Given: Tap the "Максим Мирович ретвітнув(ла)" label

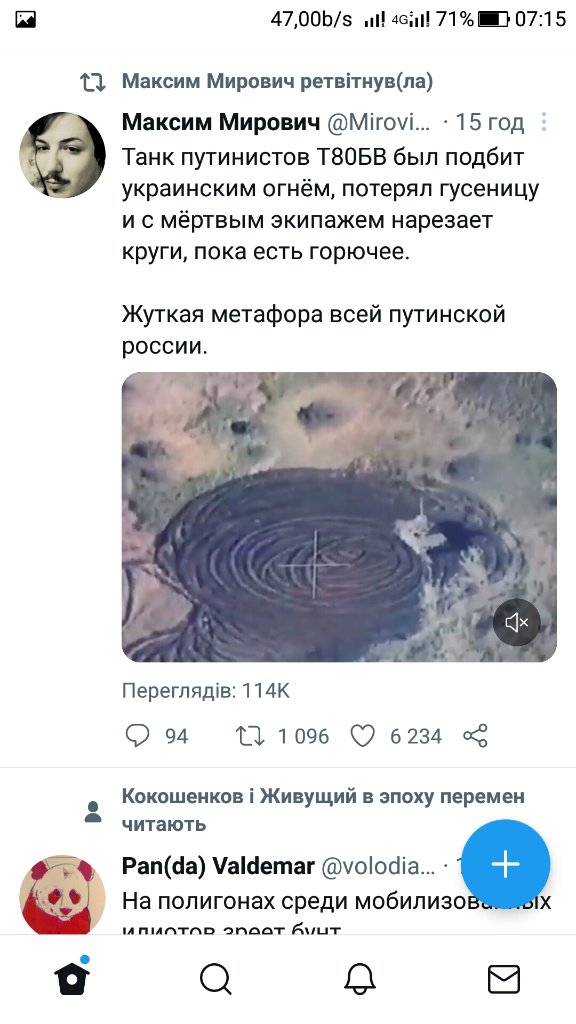Looking at the screenshot, I should point(278,82).
